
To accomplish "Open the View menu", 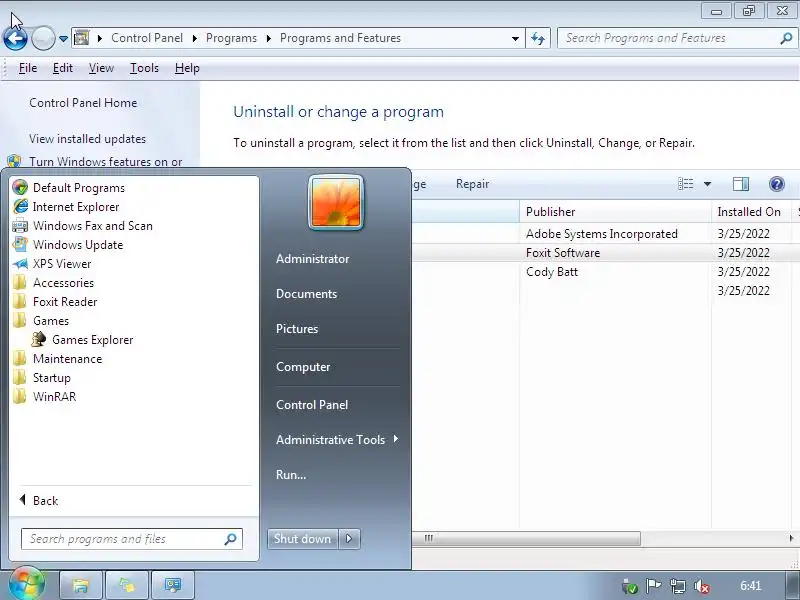I will 101,68.
